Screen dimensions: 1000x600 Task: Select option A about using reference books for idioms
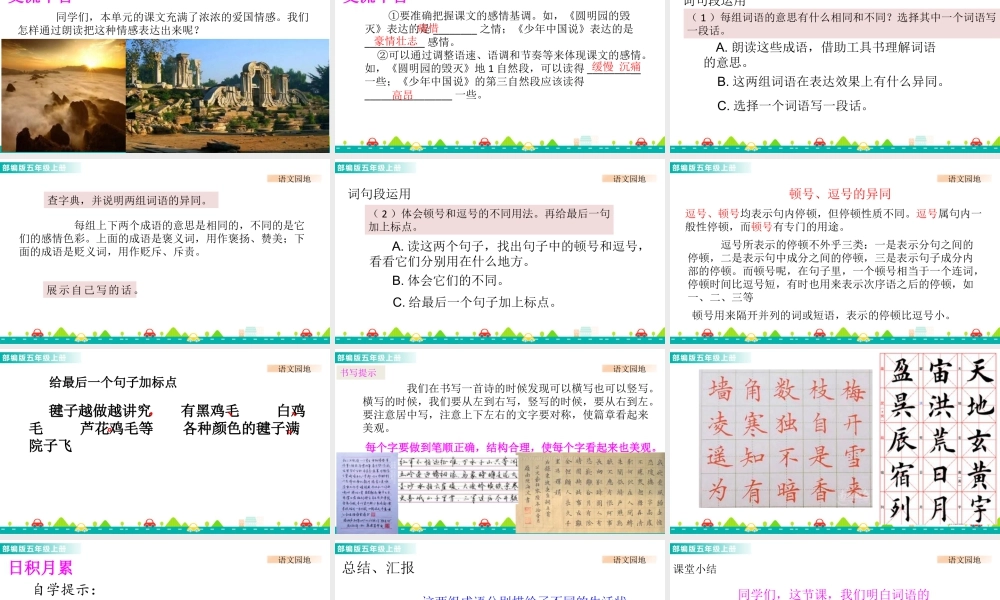click(820, 48)
